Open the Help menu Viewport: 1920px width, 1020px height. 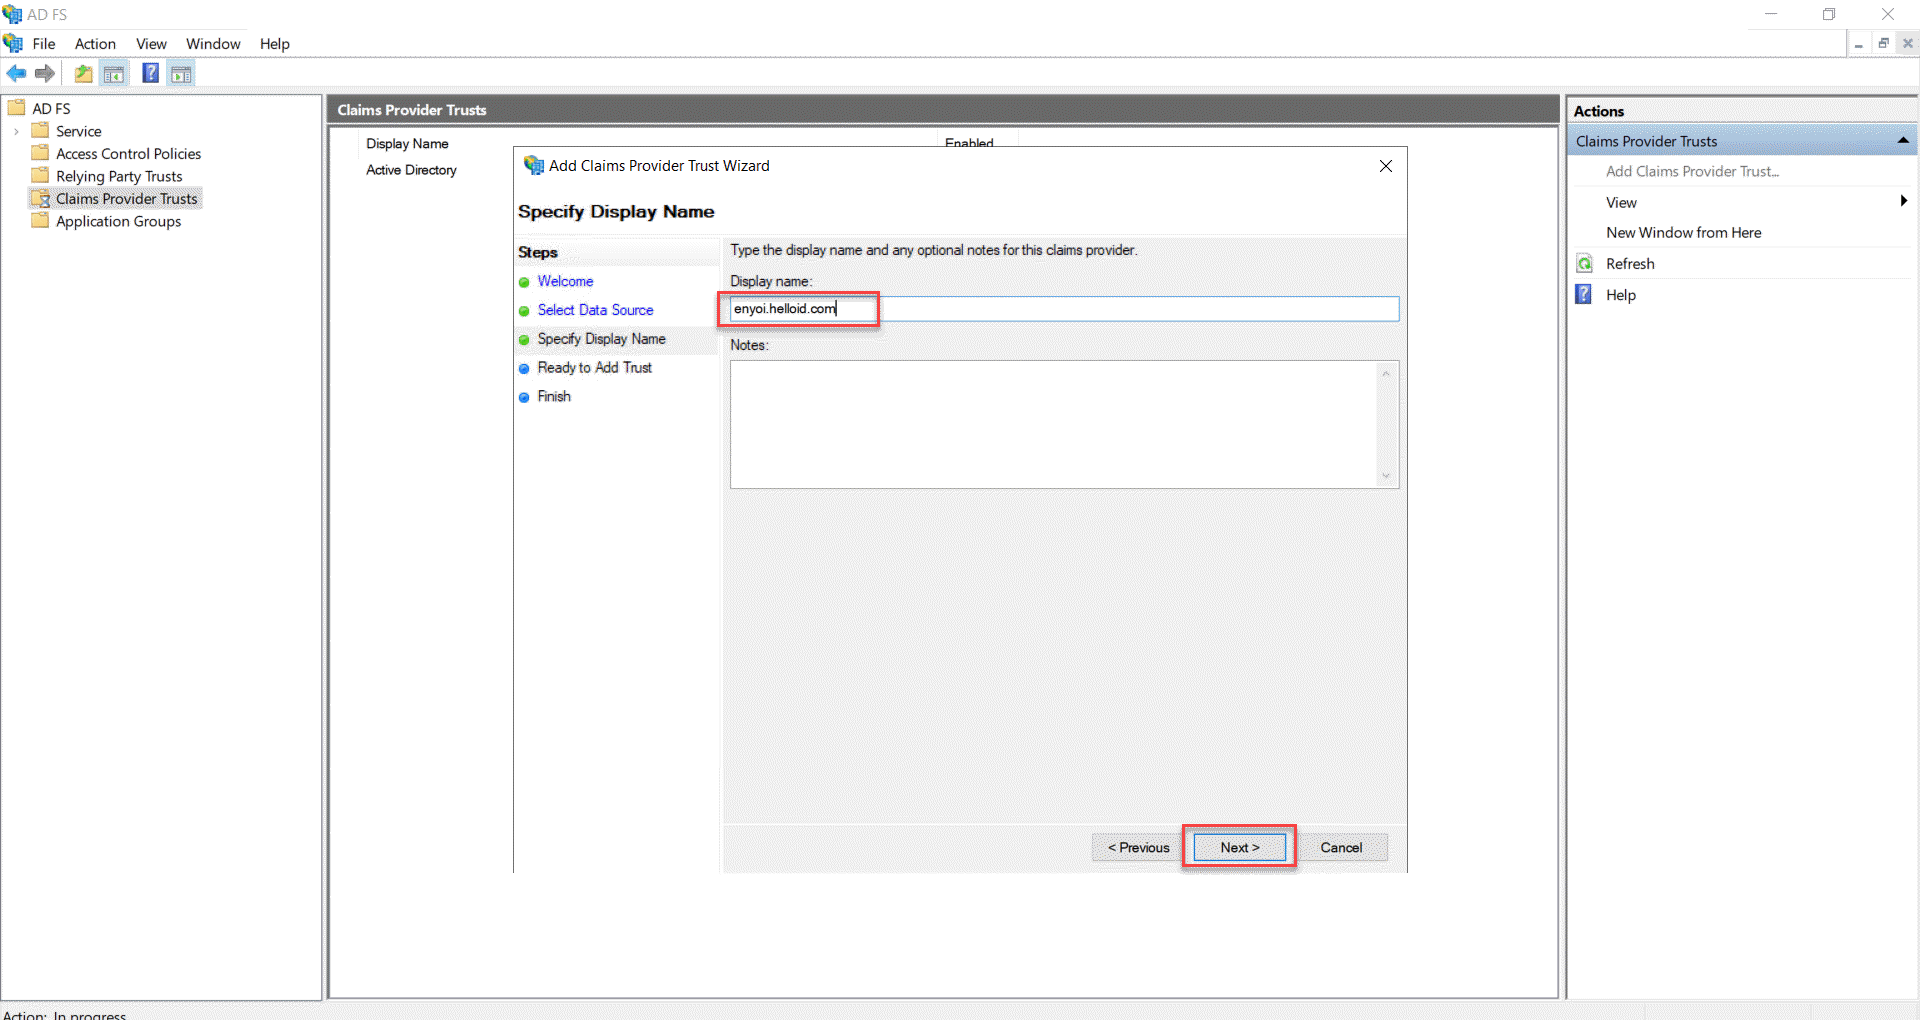pyautogui.click(x=275, y=44)
